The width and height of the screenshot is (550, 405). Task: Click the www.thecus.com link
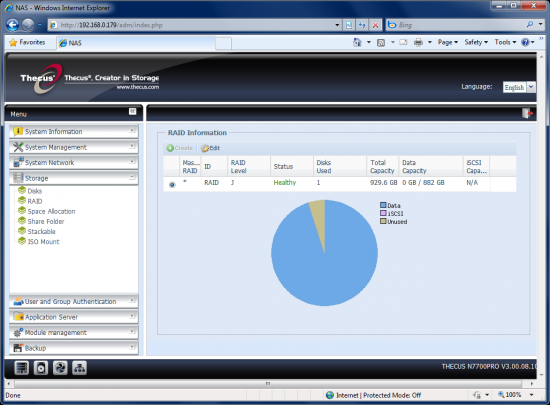138,87
